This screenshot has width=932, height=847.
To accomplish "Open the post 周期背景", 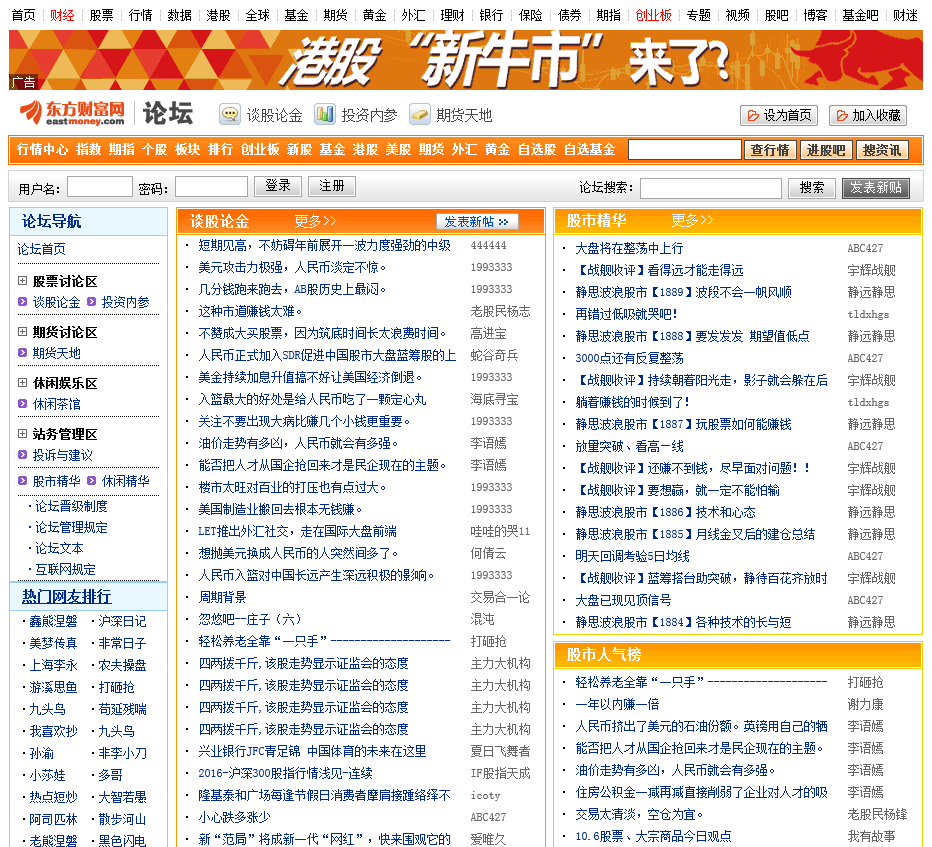I will tap(222, 597).
